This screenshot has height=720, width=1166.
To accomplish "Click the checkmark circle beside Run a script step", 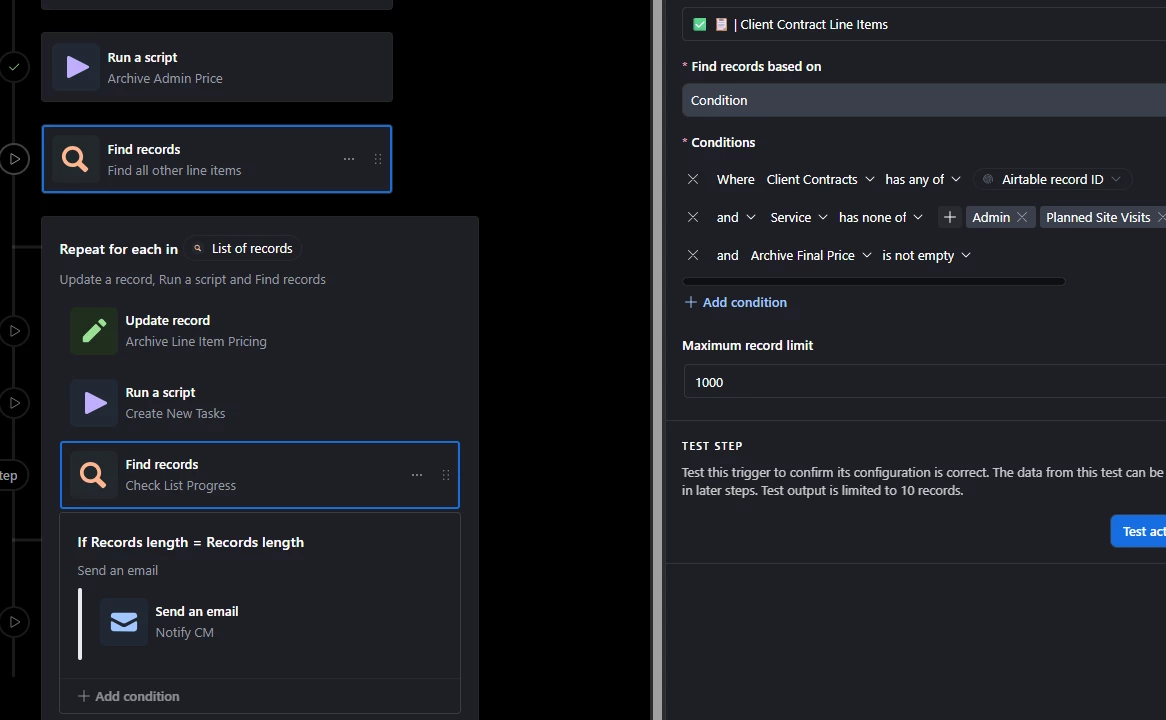I will (x=14, y=67).
